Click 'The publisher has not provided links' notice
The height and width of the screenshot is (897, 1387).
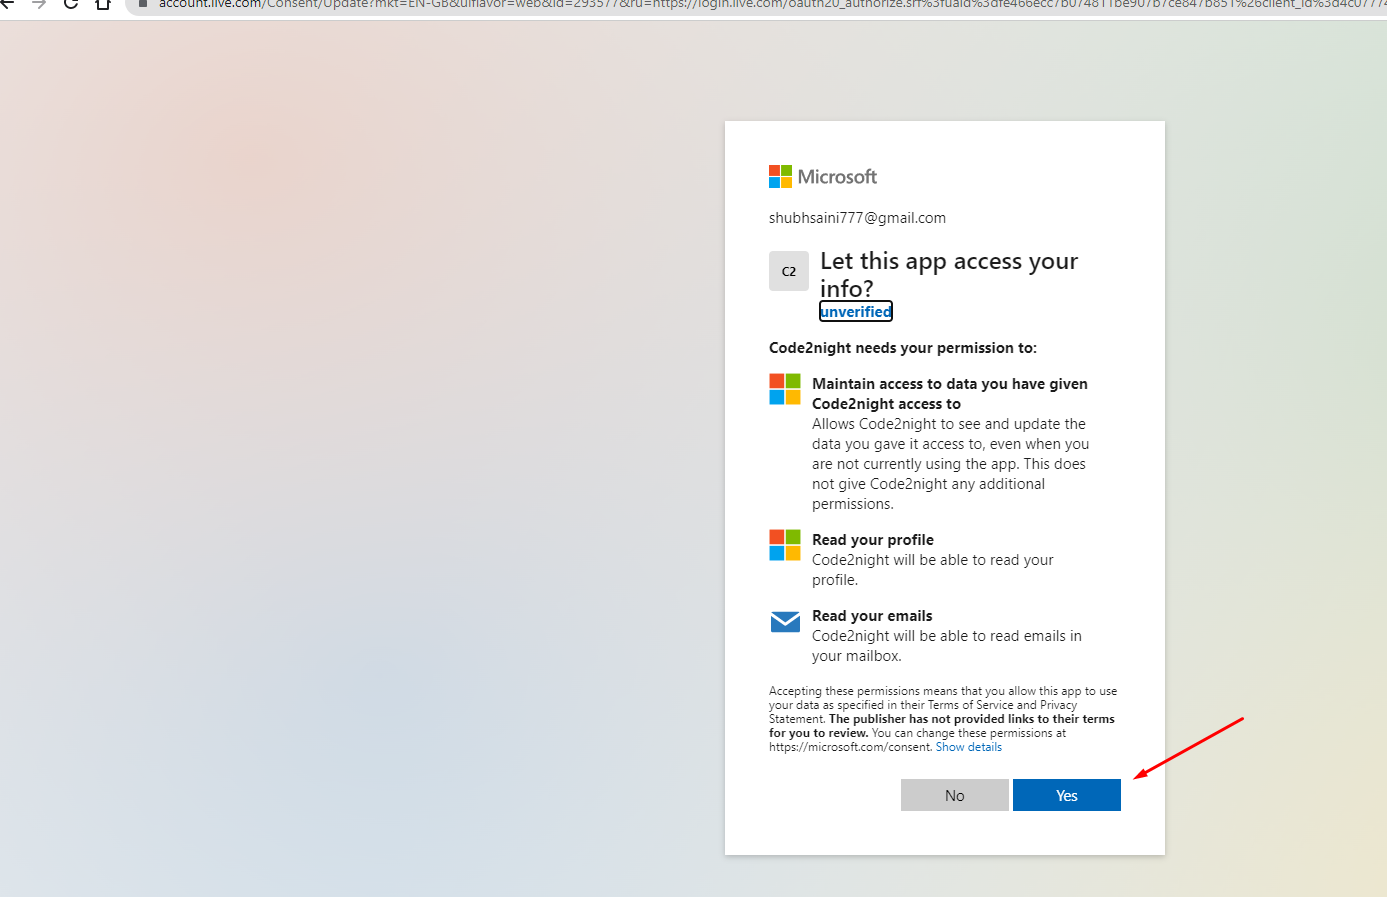coord(941,726)
